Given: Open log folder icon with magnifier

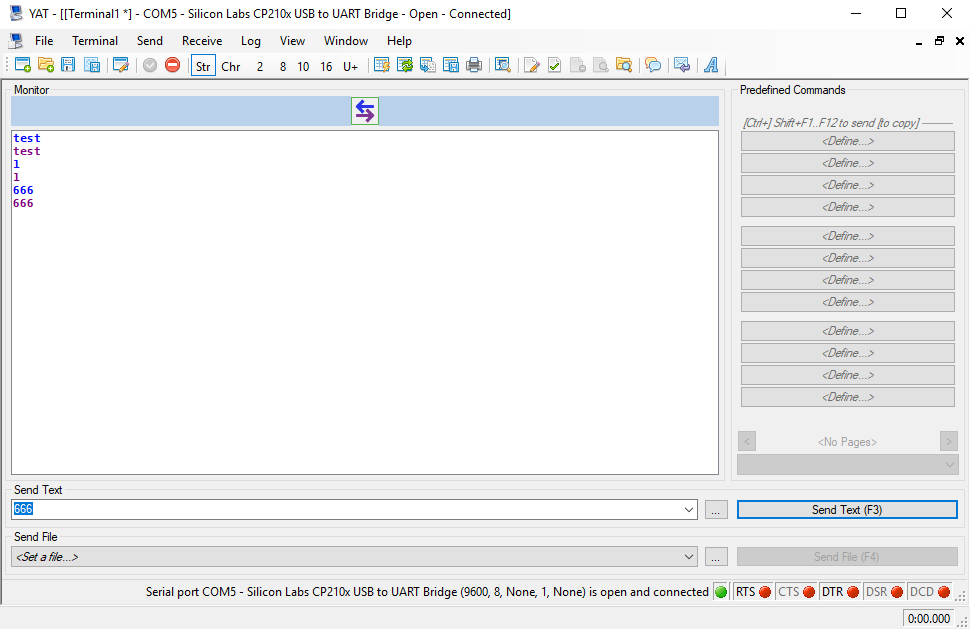Looking at the screenshot, I should point(624,65).
